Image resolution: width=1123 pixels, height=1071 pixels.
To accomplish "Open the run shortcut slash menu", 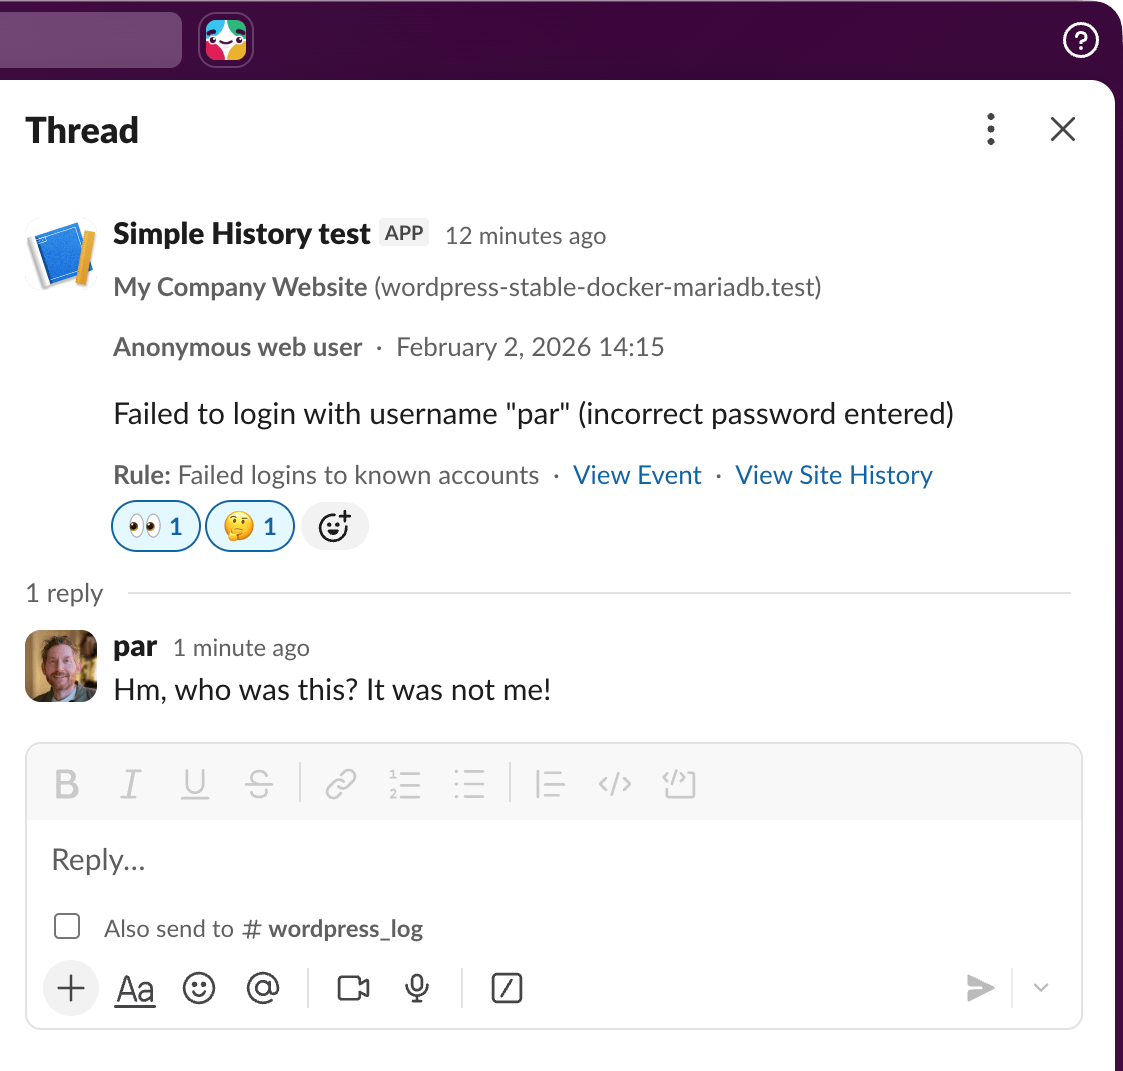I will [507, 988].
